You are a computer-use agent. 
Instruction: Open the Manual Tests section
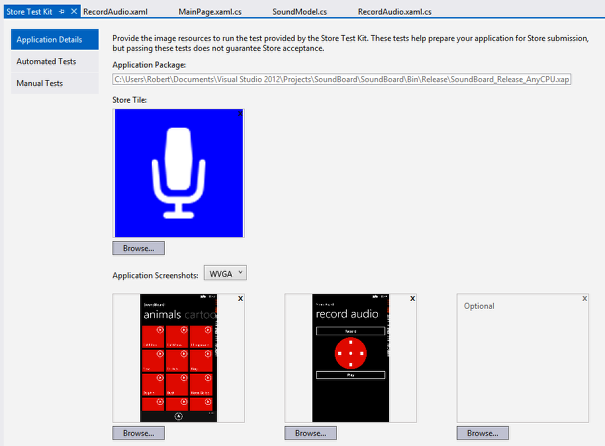click(40, 83)
